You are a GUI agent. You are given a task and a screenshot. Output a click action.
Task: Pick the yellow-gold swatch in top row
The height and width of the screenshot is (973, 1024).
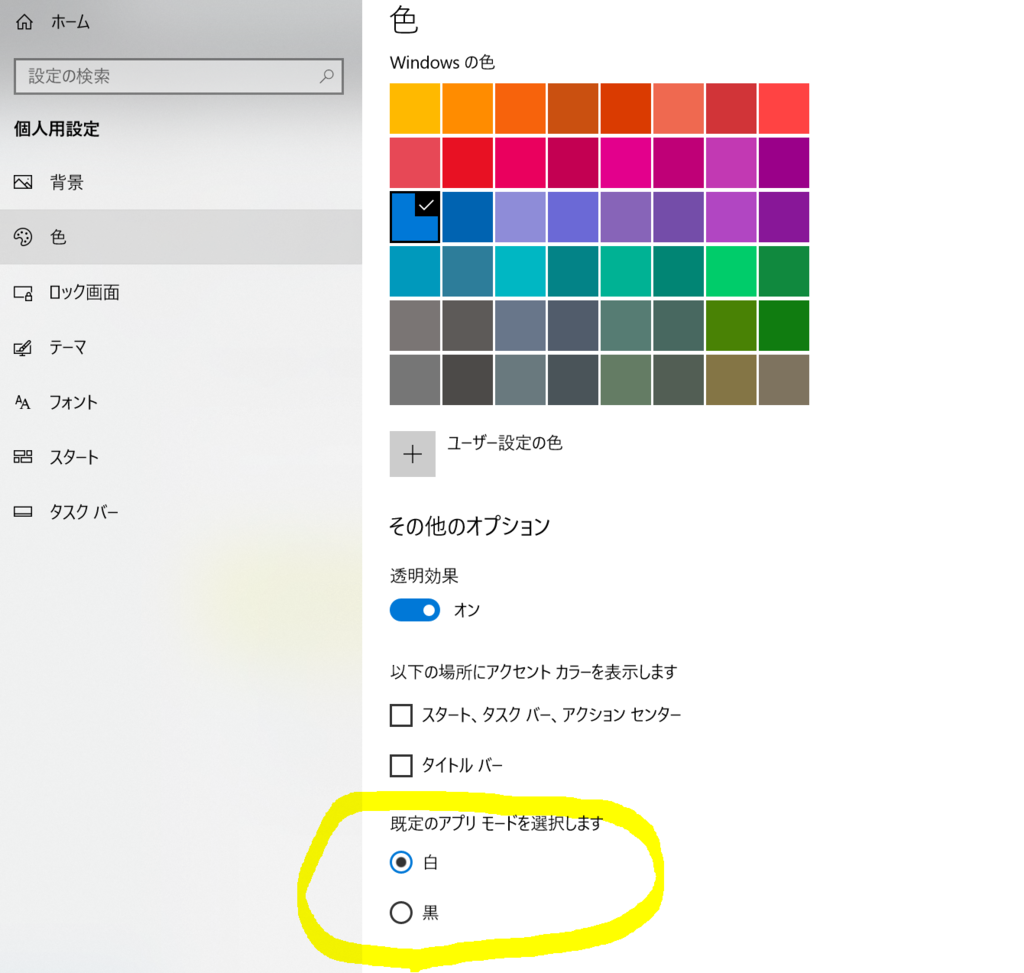coord(415,108)
